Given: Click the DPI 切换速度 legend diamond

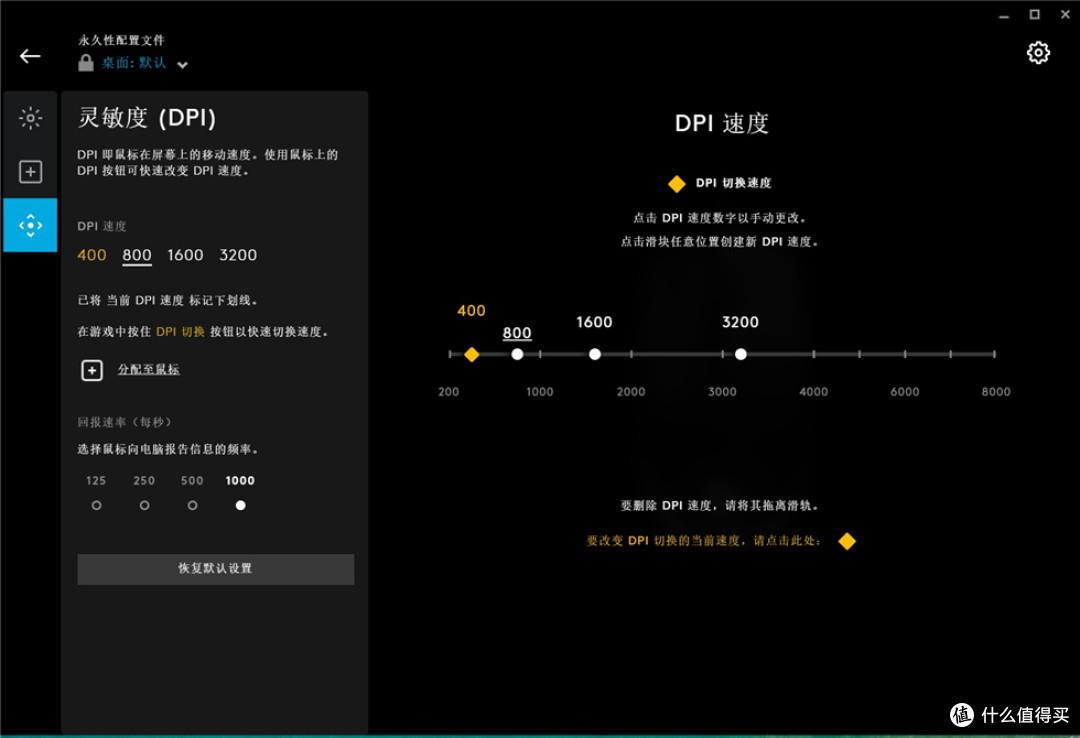Looking at the screenshot, I should point(676,183).
